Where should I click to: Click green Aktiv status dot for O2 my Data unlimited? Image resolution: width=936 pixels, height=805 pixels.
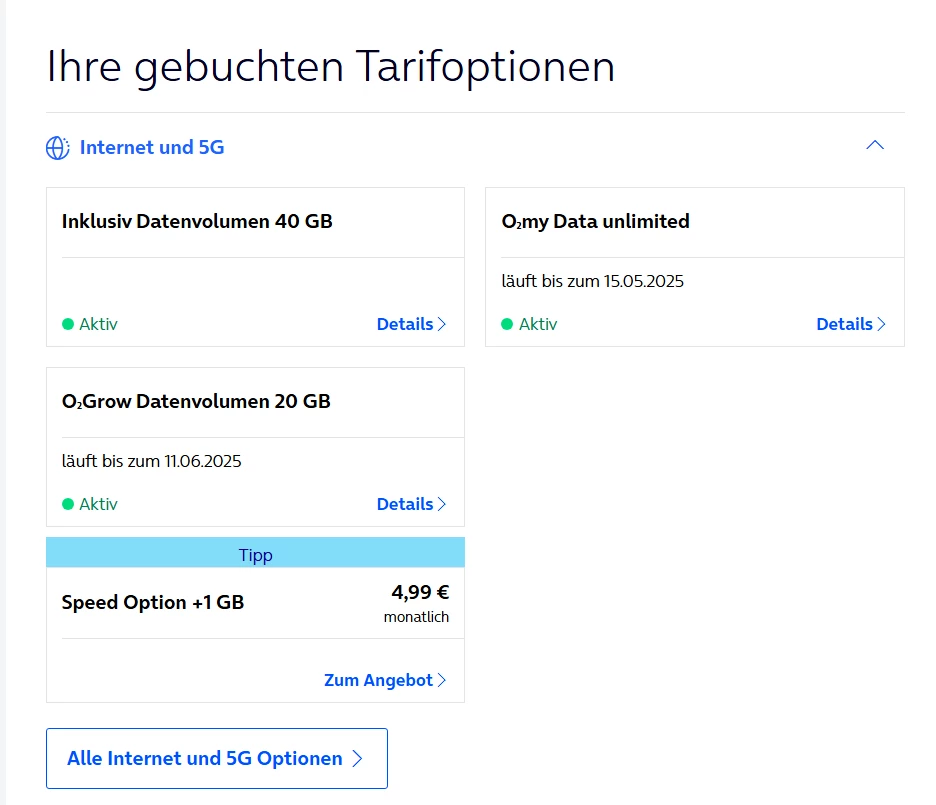507,324
